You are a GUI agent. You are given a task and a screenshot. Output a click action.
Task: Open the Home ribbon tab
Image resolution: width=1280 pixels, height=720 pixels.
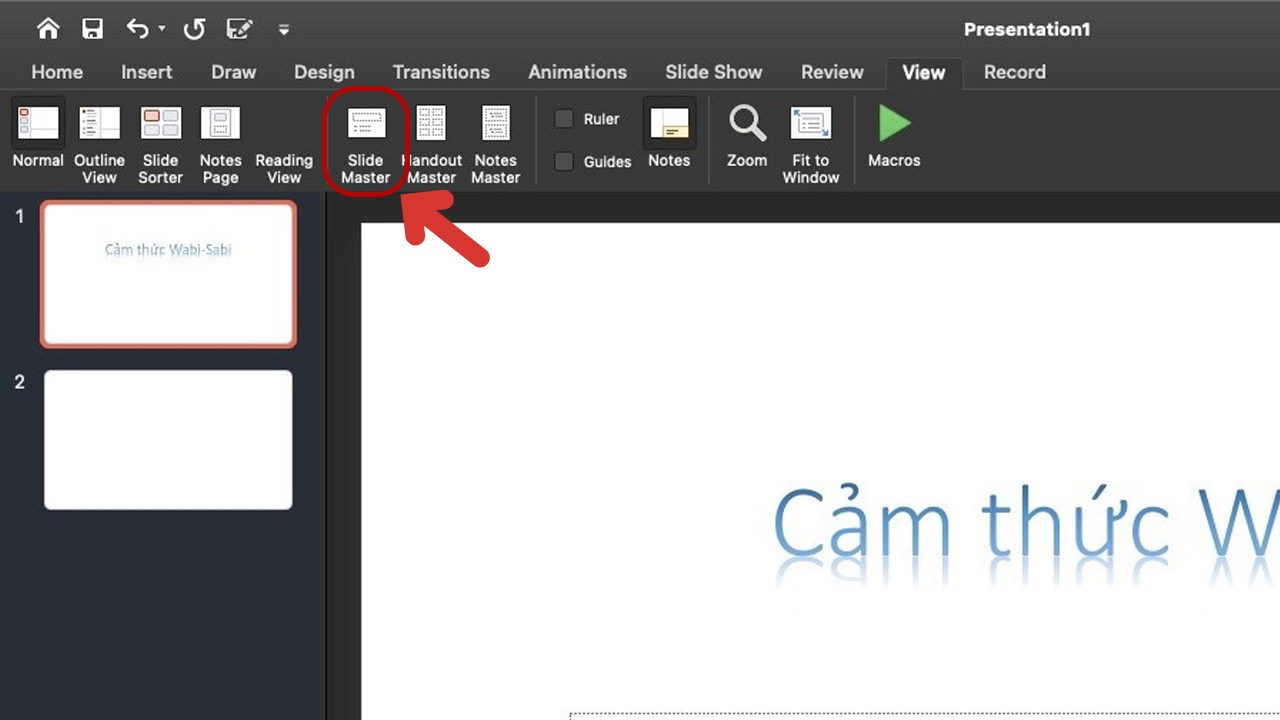[57, 72]
